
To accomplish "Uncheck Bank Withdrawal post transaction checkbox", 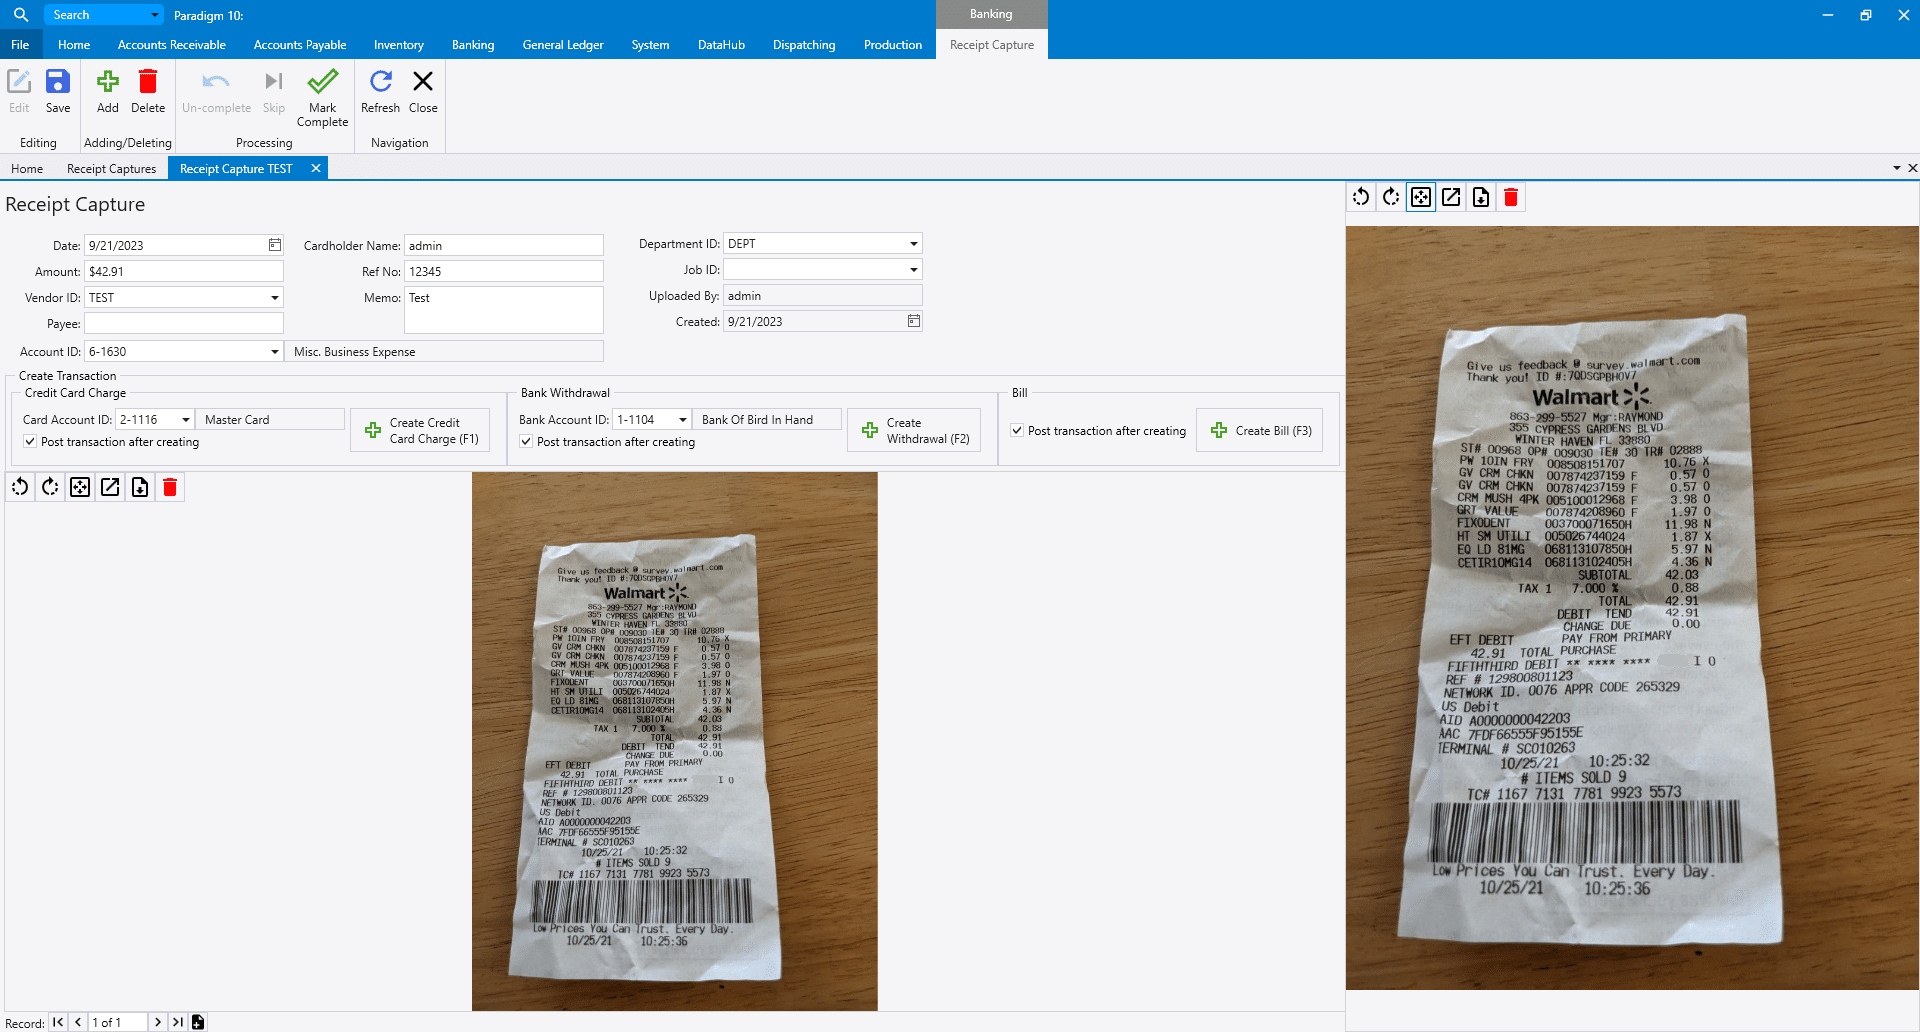I will 526,442.
